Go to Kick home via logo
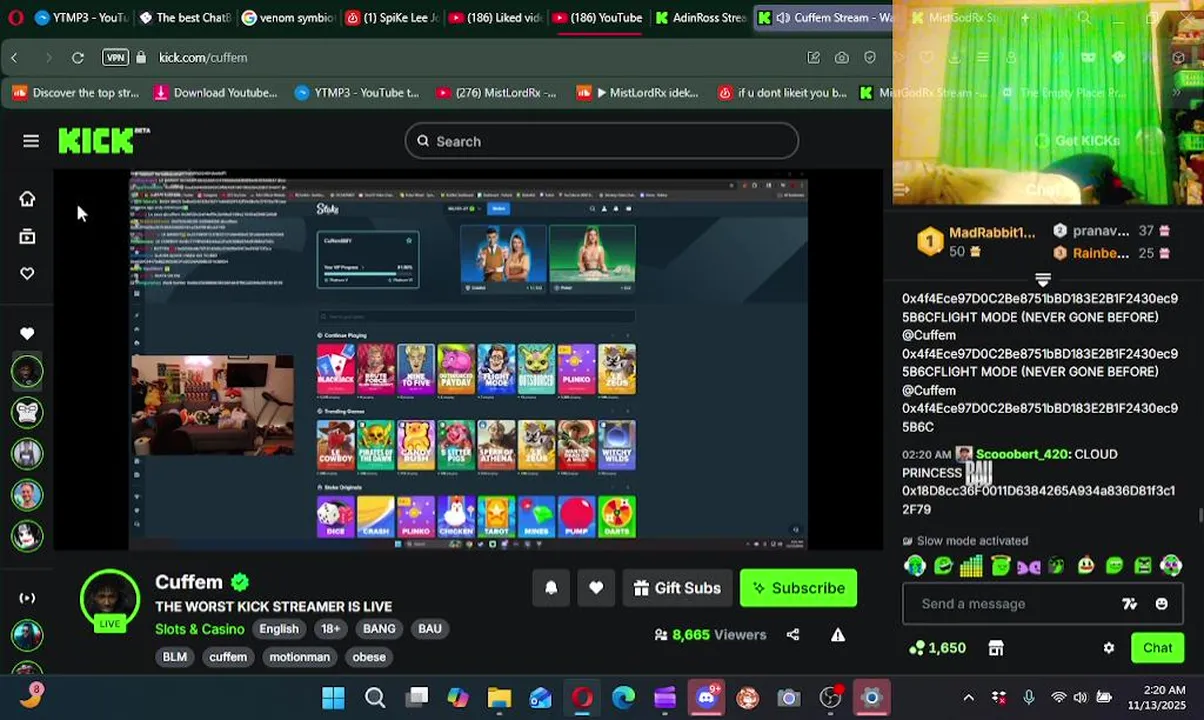This screenshot has width=1204, height=720. coord(103,141)
